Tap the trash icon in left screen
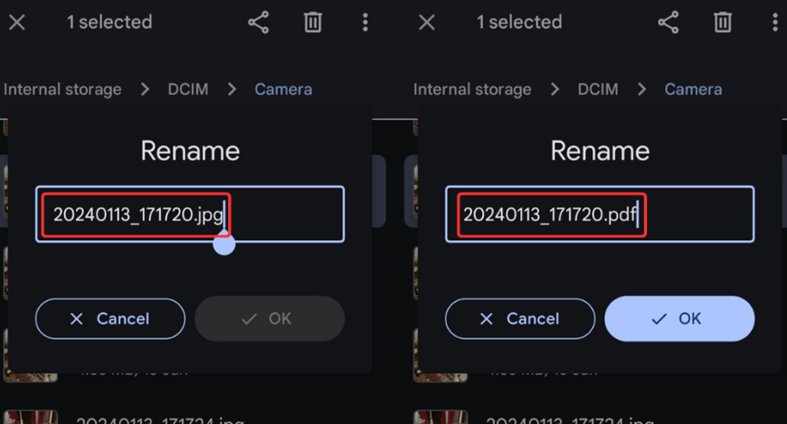The image size is (787, 424). click(x=313, y=23)
